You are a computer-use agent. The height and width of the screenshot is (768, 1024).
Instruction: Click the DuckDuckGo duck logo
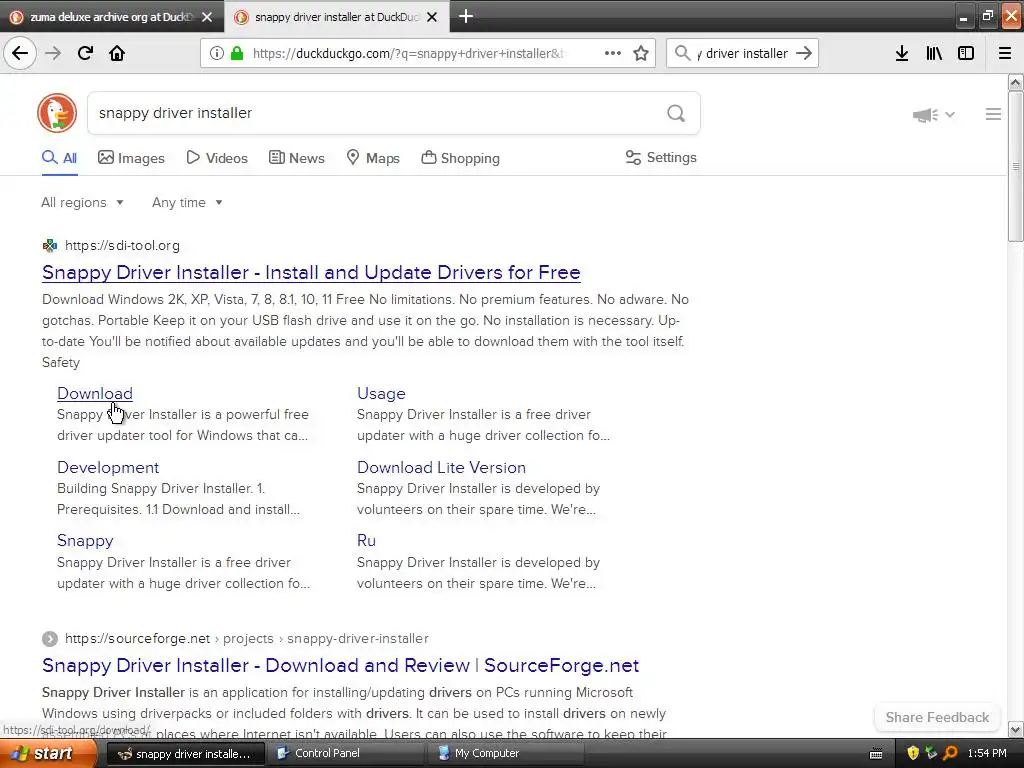click(x=57, y=113)
